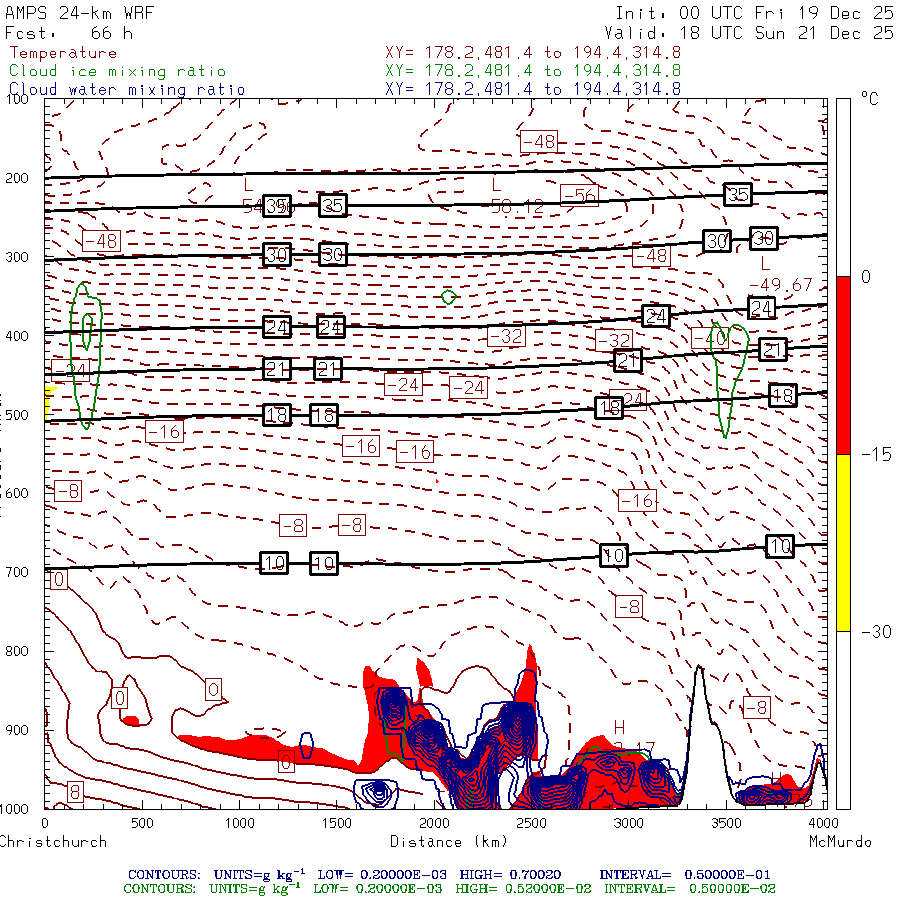
Task: Click the blue 'INTERVAL= 0.50000E-01' text
Action: [x=685, y=875]
